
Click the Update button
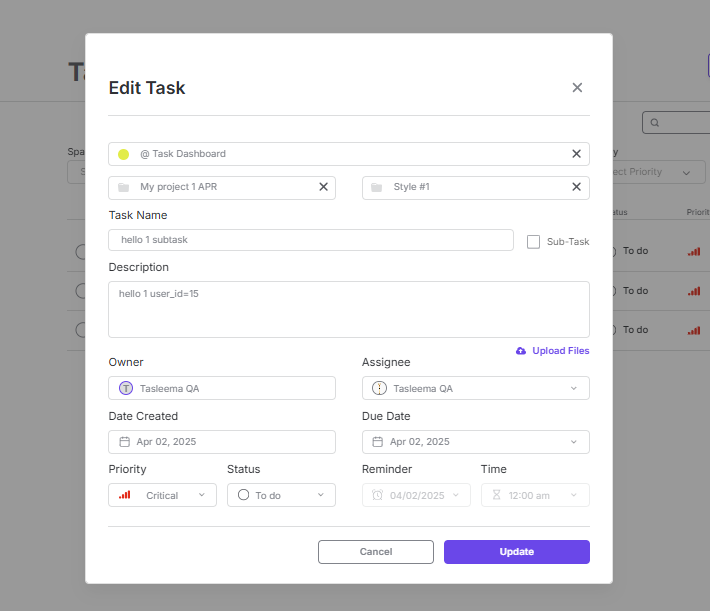(516, 552)
